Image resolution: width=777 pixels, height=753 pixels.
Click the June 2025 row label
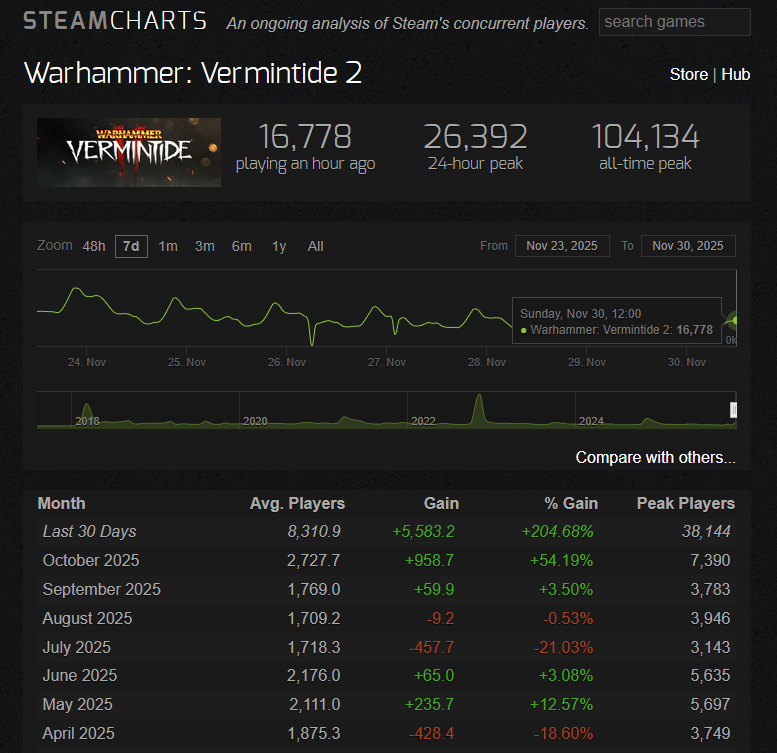80,675
